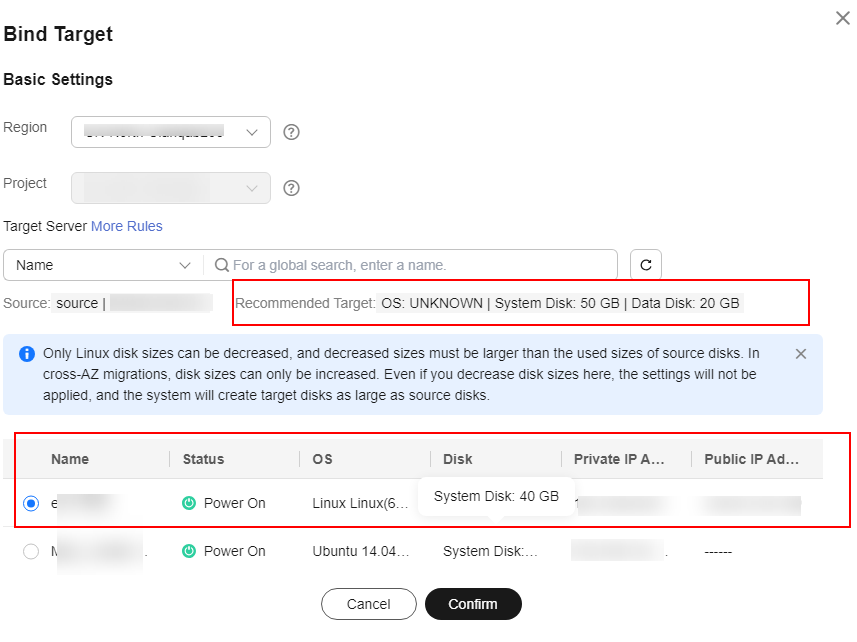Click the Disk column header

click(x=457, y=460)
